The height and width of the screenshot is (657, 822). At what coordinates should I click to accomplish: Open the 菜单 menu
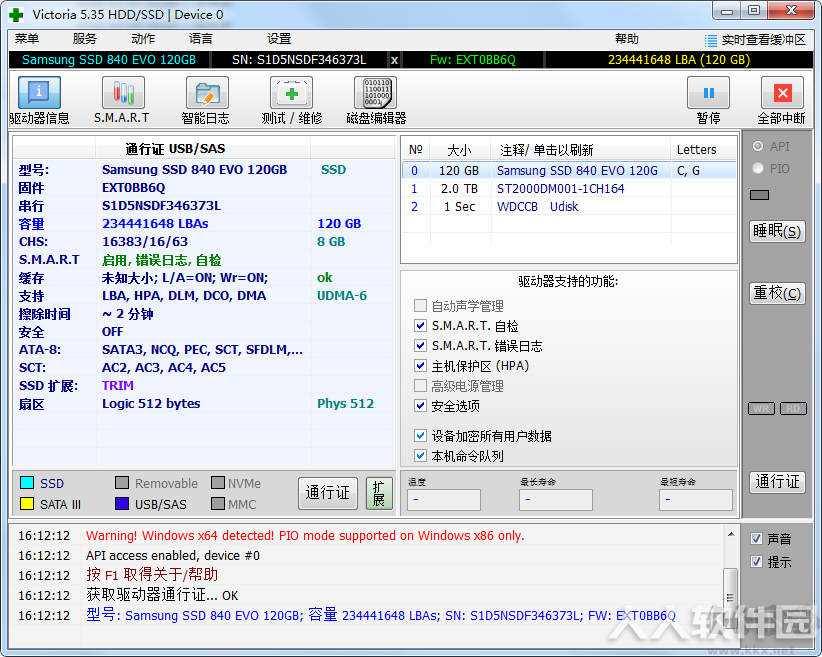[27, 39]
